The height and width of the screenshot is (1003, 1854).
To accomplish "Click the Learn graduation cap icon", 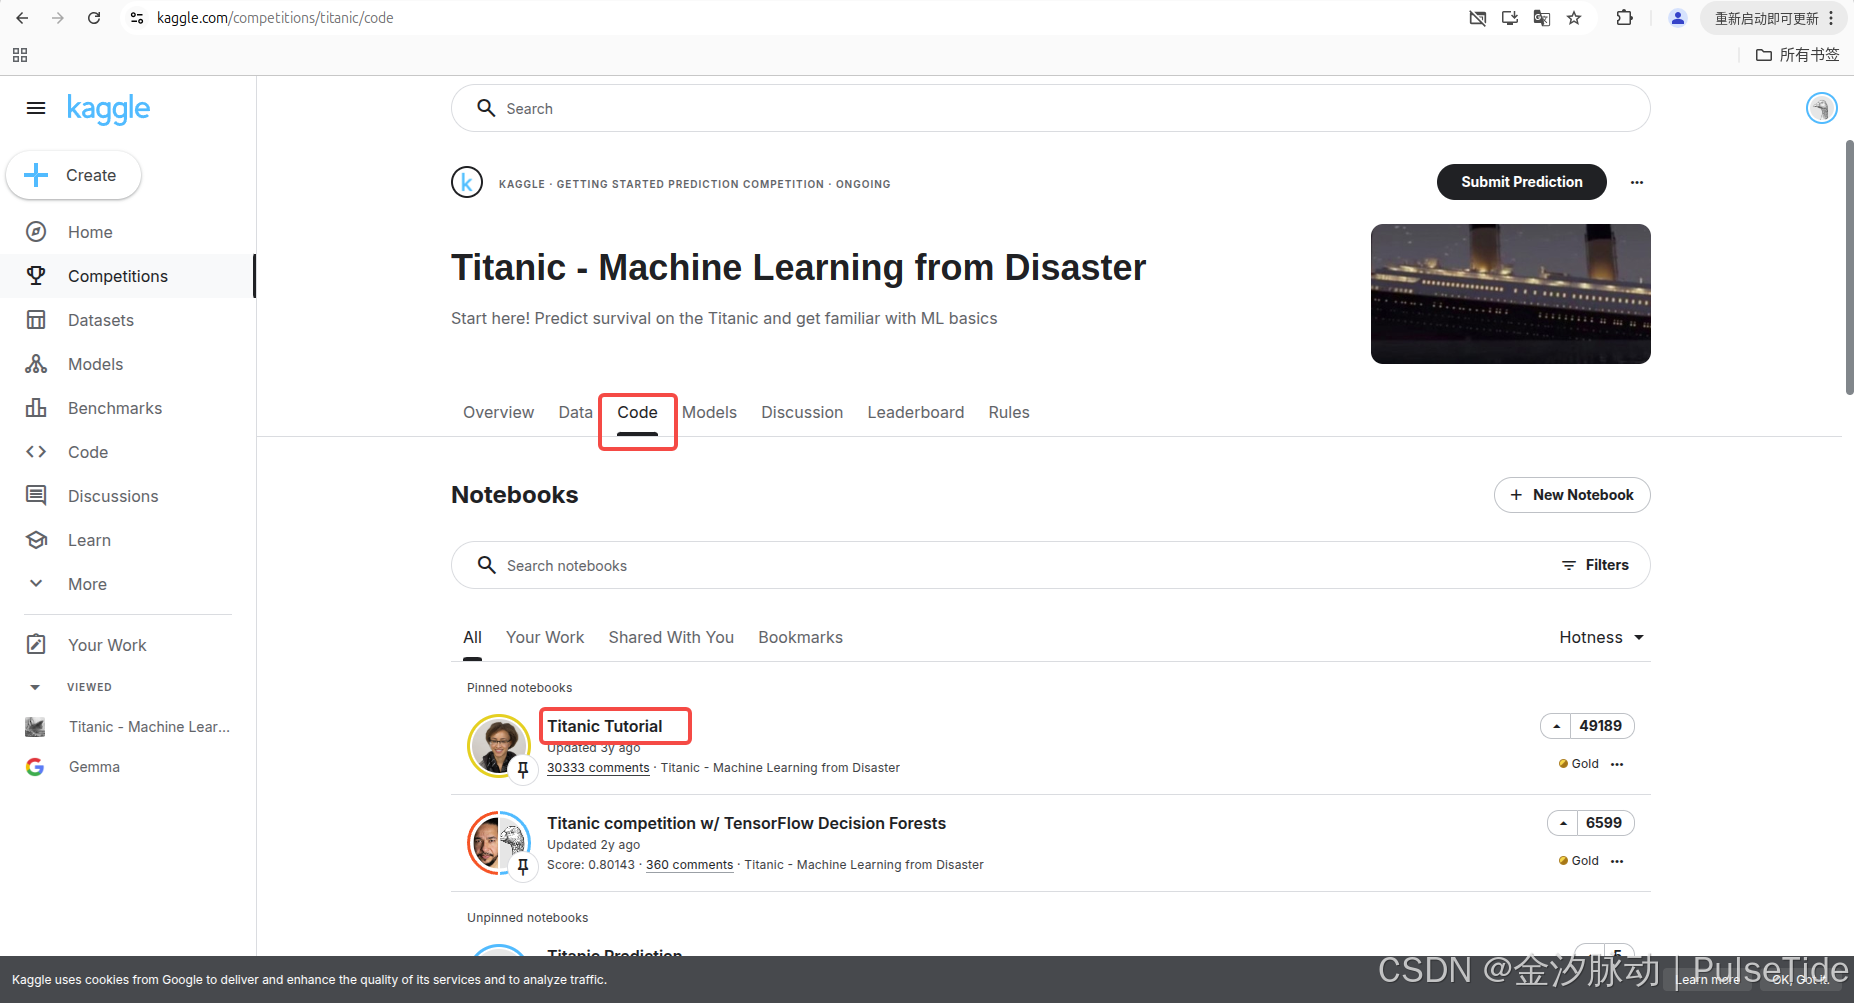I will (36, 540).
